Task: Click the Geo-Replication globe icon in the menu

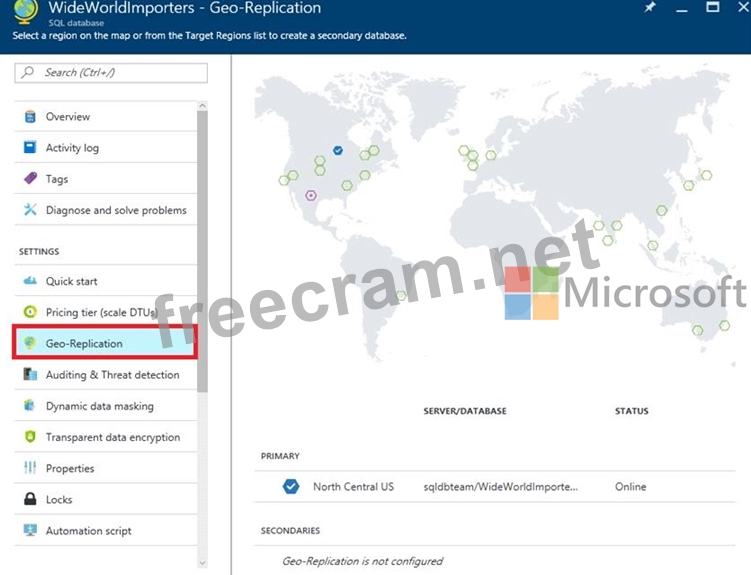Action: pyautogui.click(x=30, y=343)
